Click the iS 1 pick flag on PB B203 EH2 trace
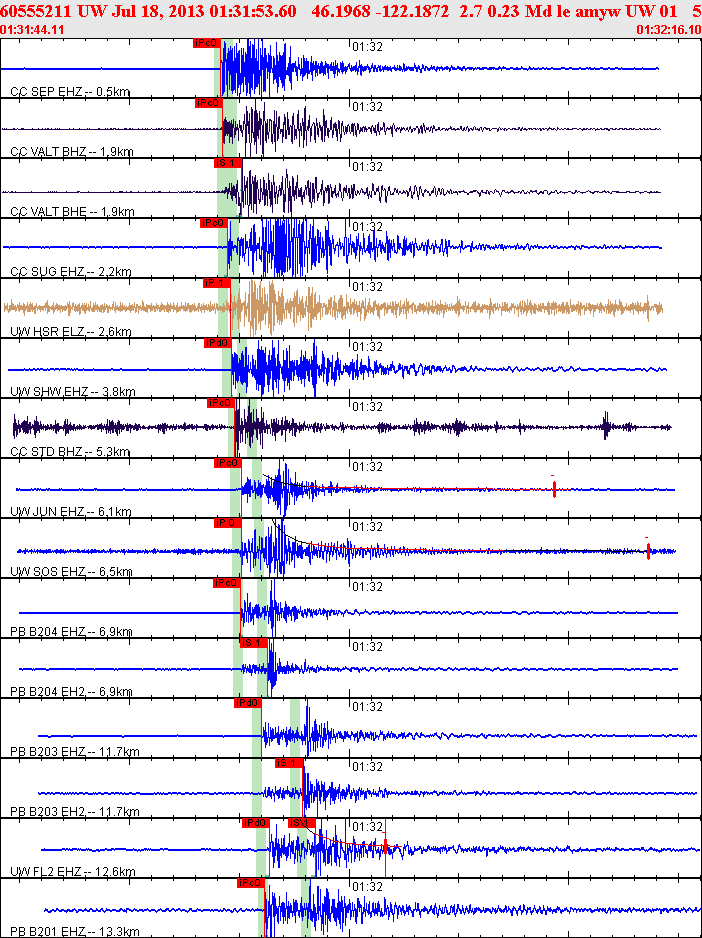This screenshot has width=702, height=938. pyautogui.click(x=289, y=763)
